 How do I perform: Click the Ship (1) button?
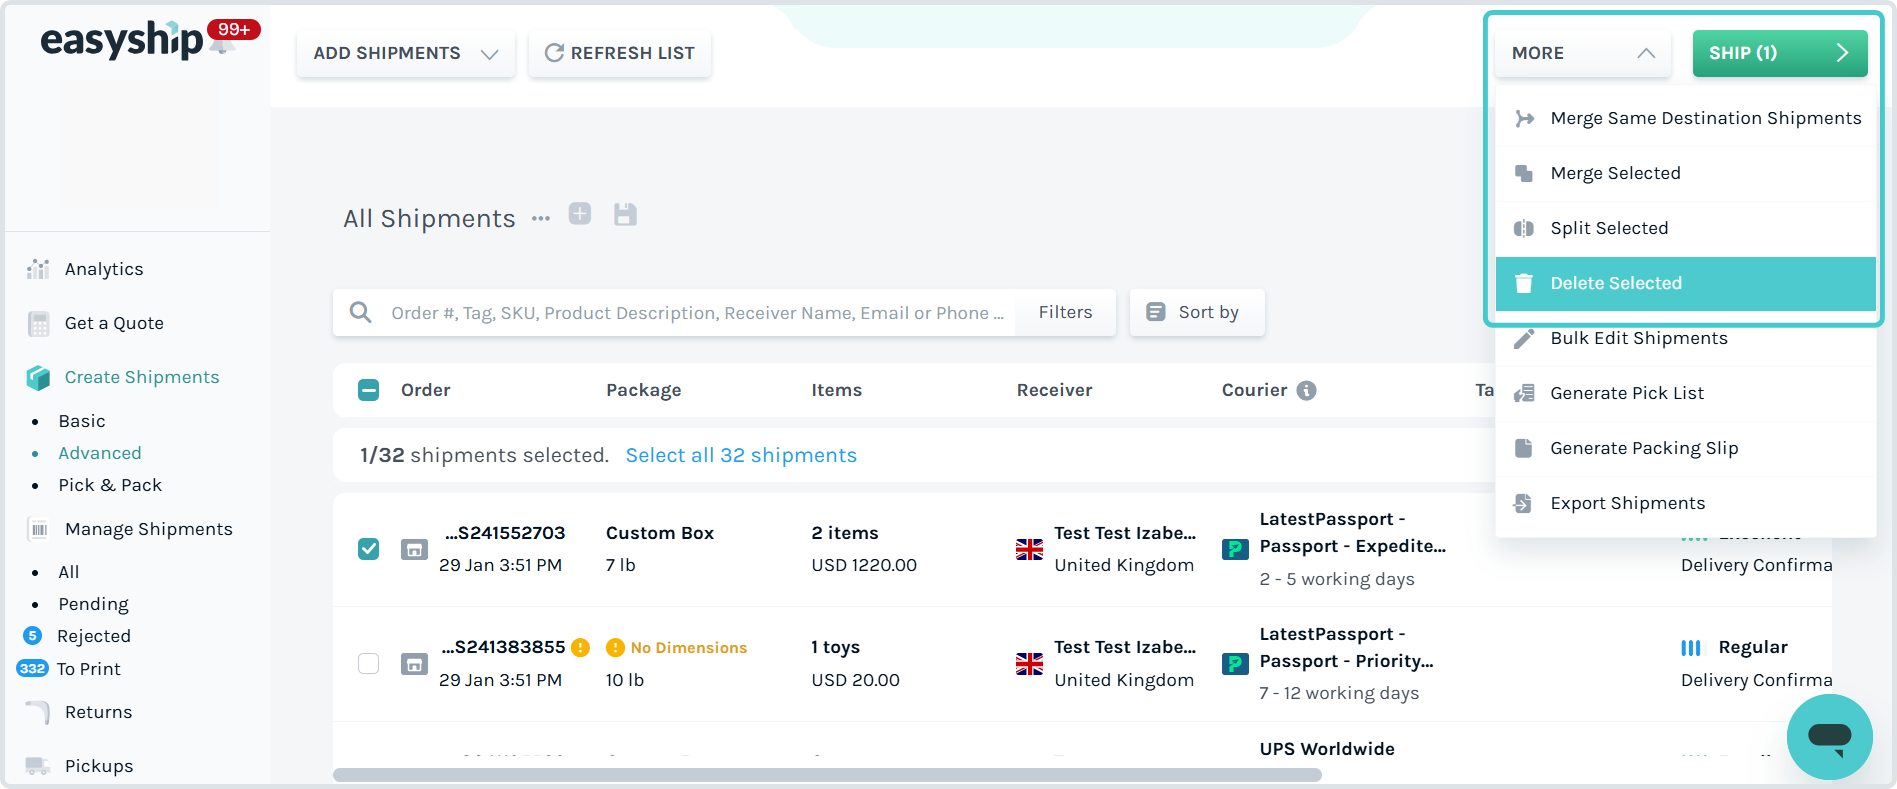point(1780,54)
